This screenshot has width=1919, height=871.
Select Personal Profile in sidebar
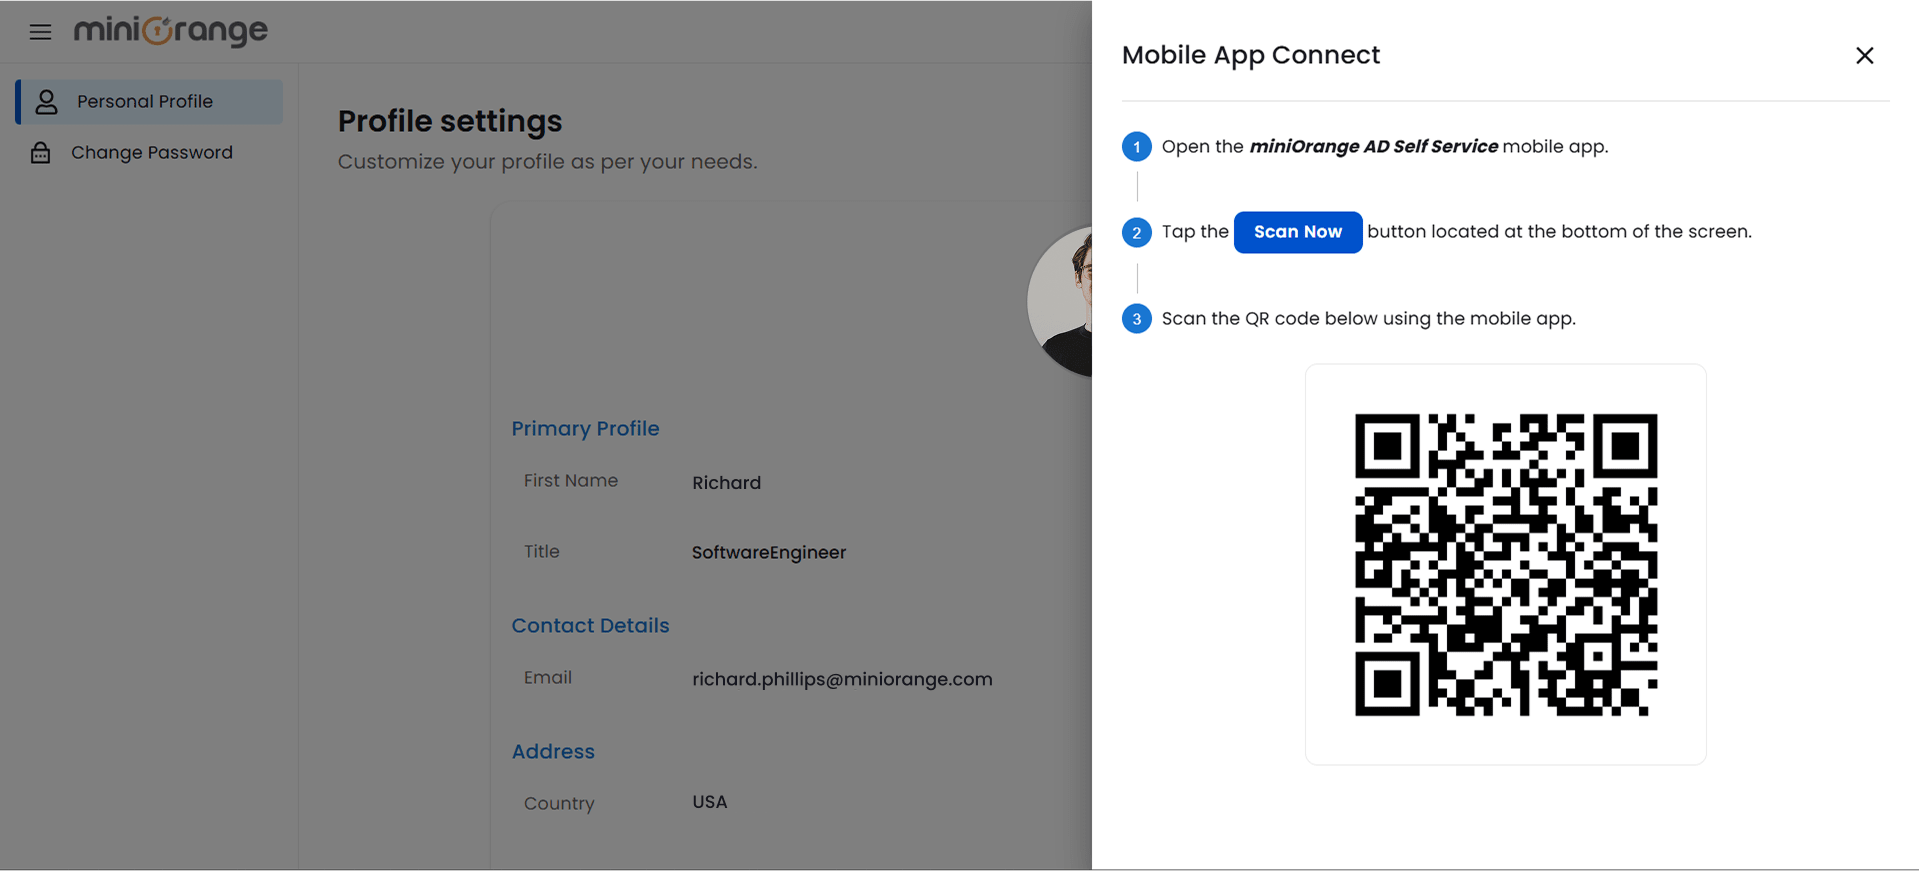(150, 102)
